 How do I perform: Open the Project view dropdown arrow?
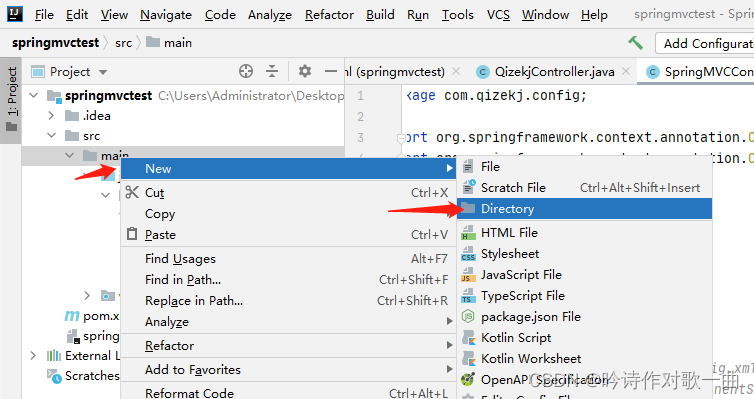(x=103, y=72)
